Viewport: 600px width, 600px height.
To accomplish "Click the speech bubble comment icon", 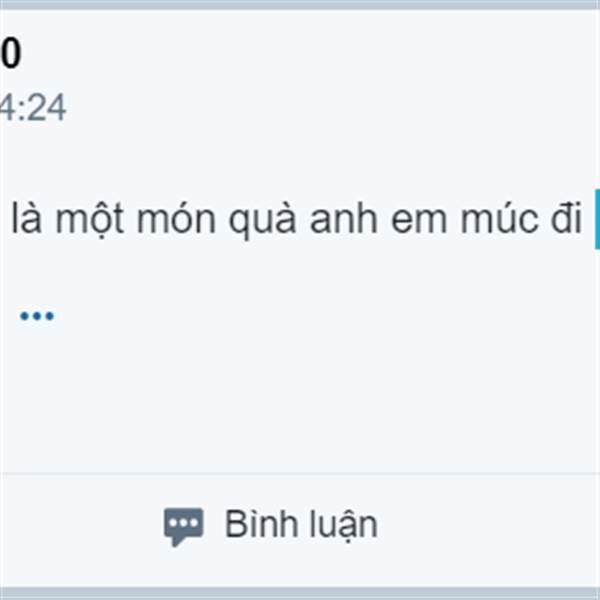I will click(x=184, y=527).
